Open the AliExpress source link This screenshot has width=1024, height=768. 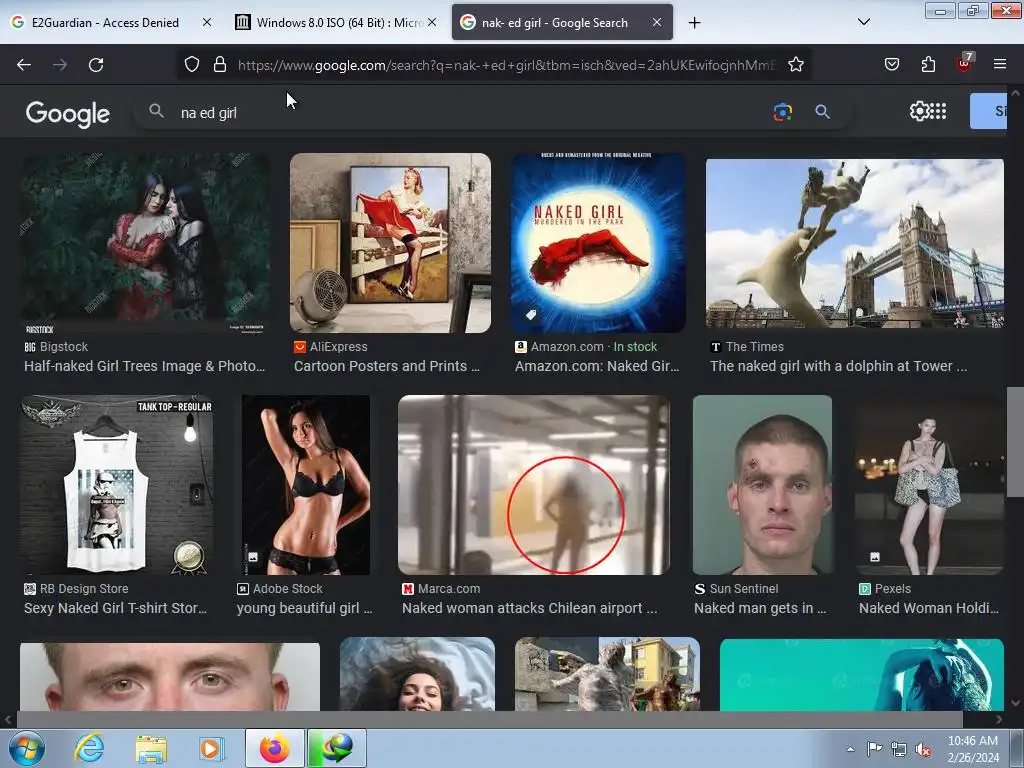[x=330, y=347]
